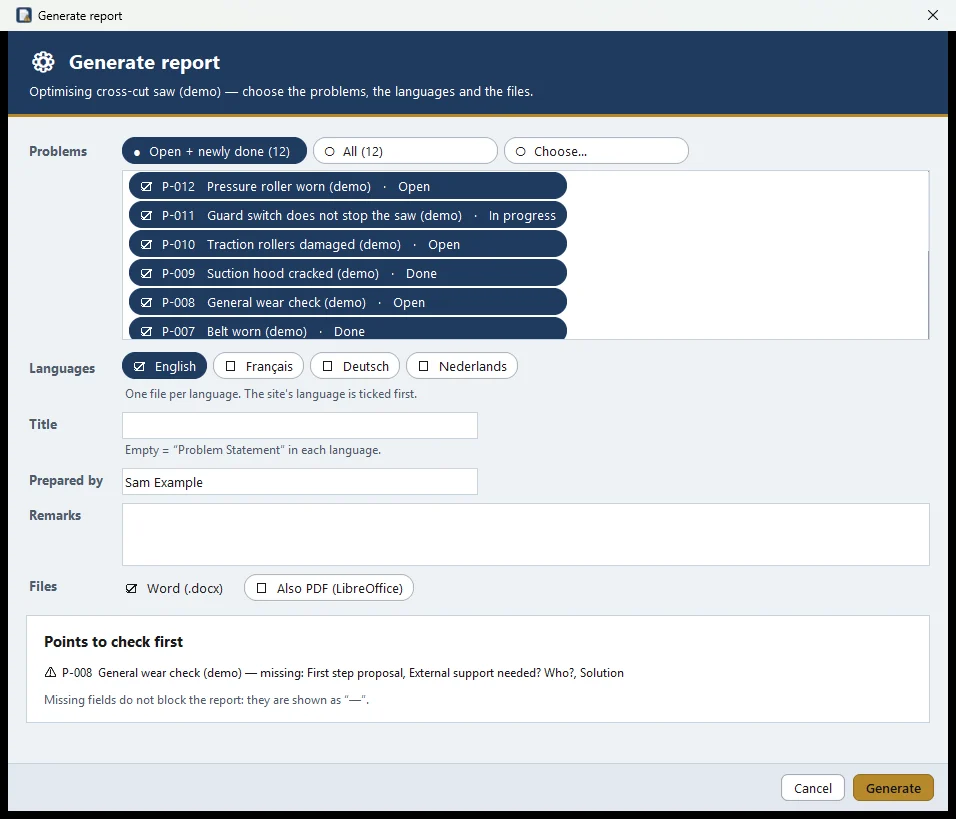Click the 'Missing fields do not block the report' note

click(207, 700)
